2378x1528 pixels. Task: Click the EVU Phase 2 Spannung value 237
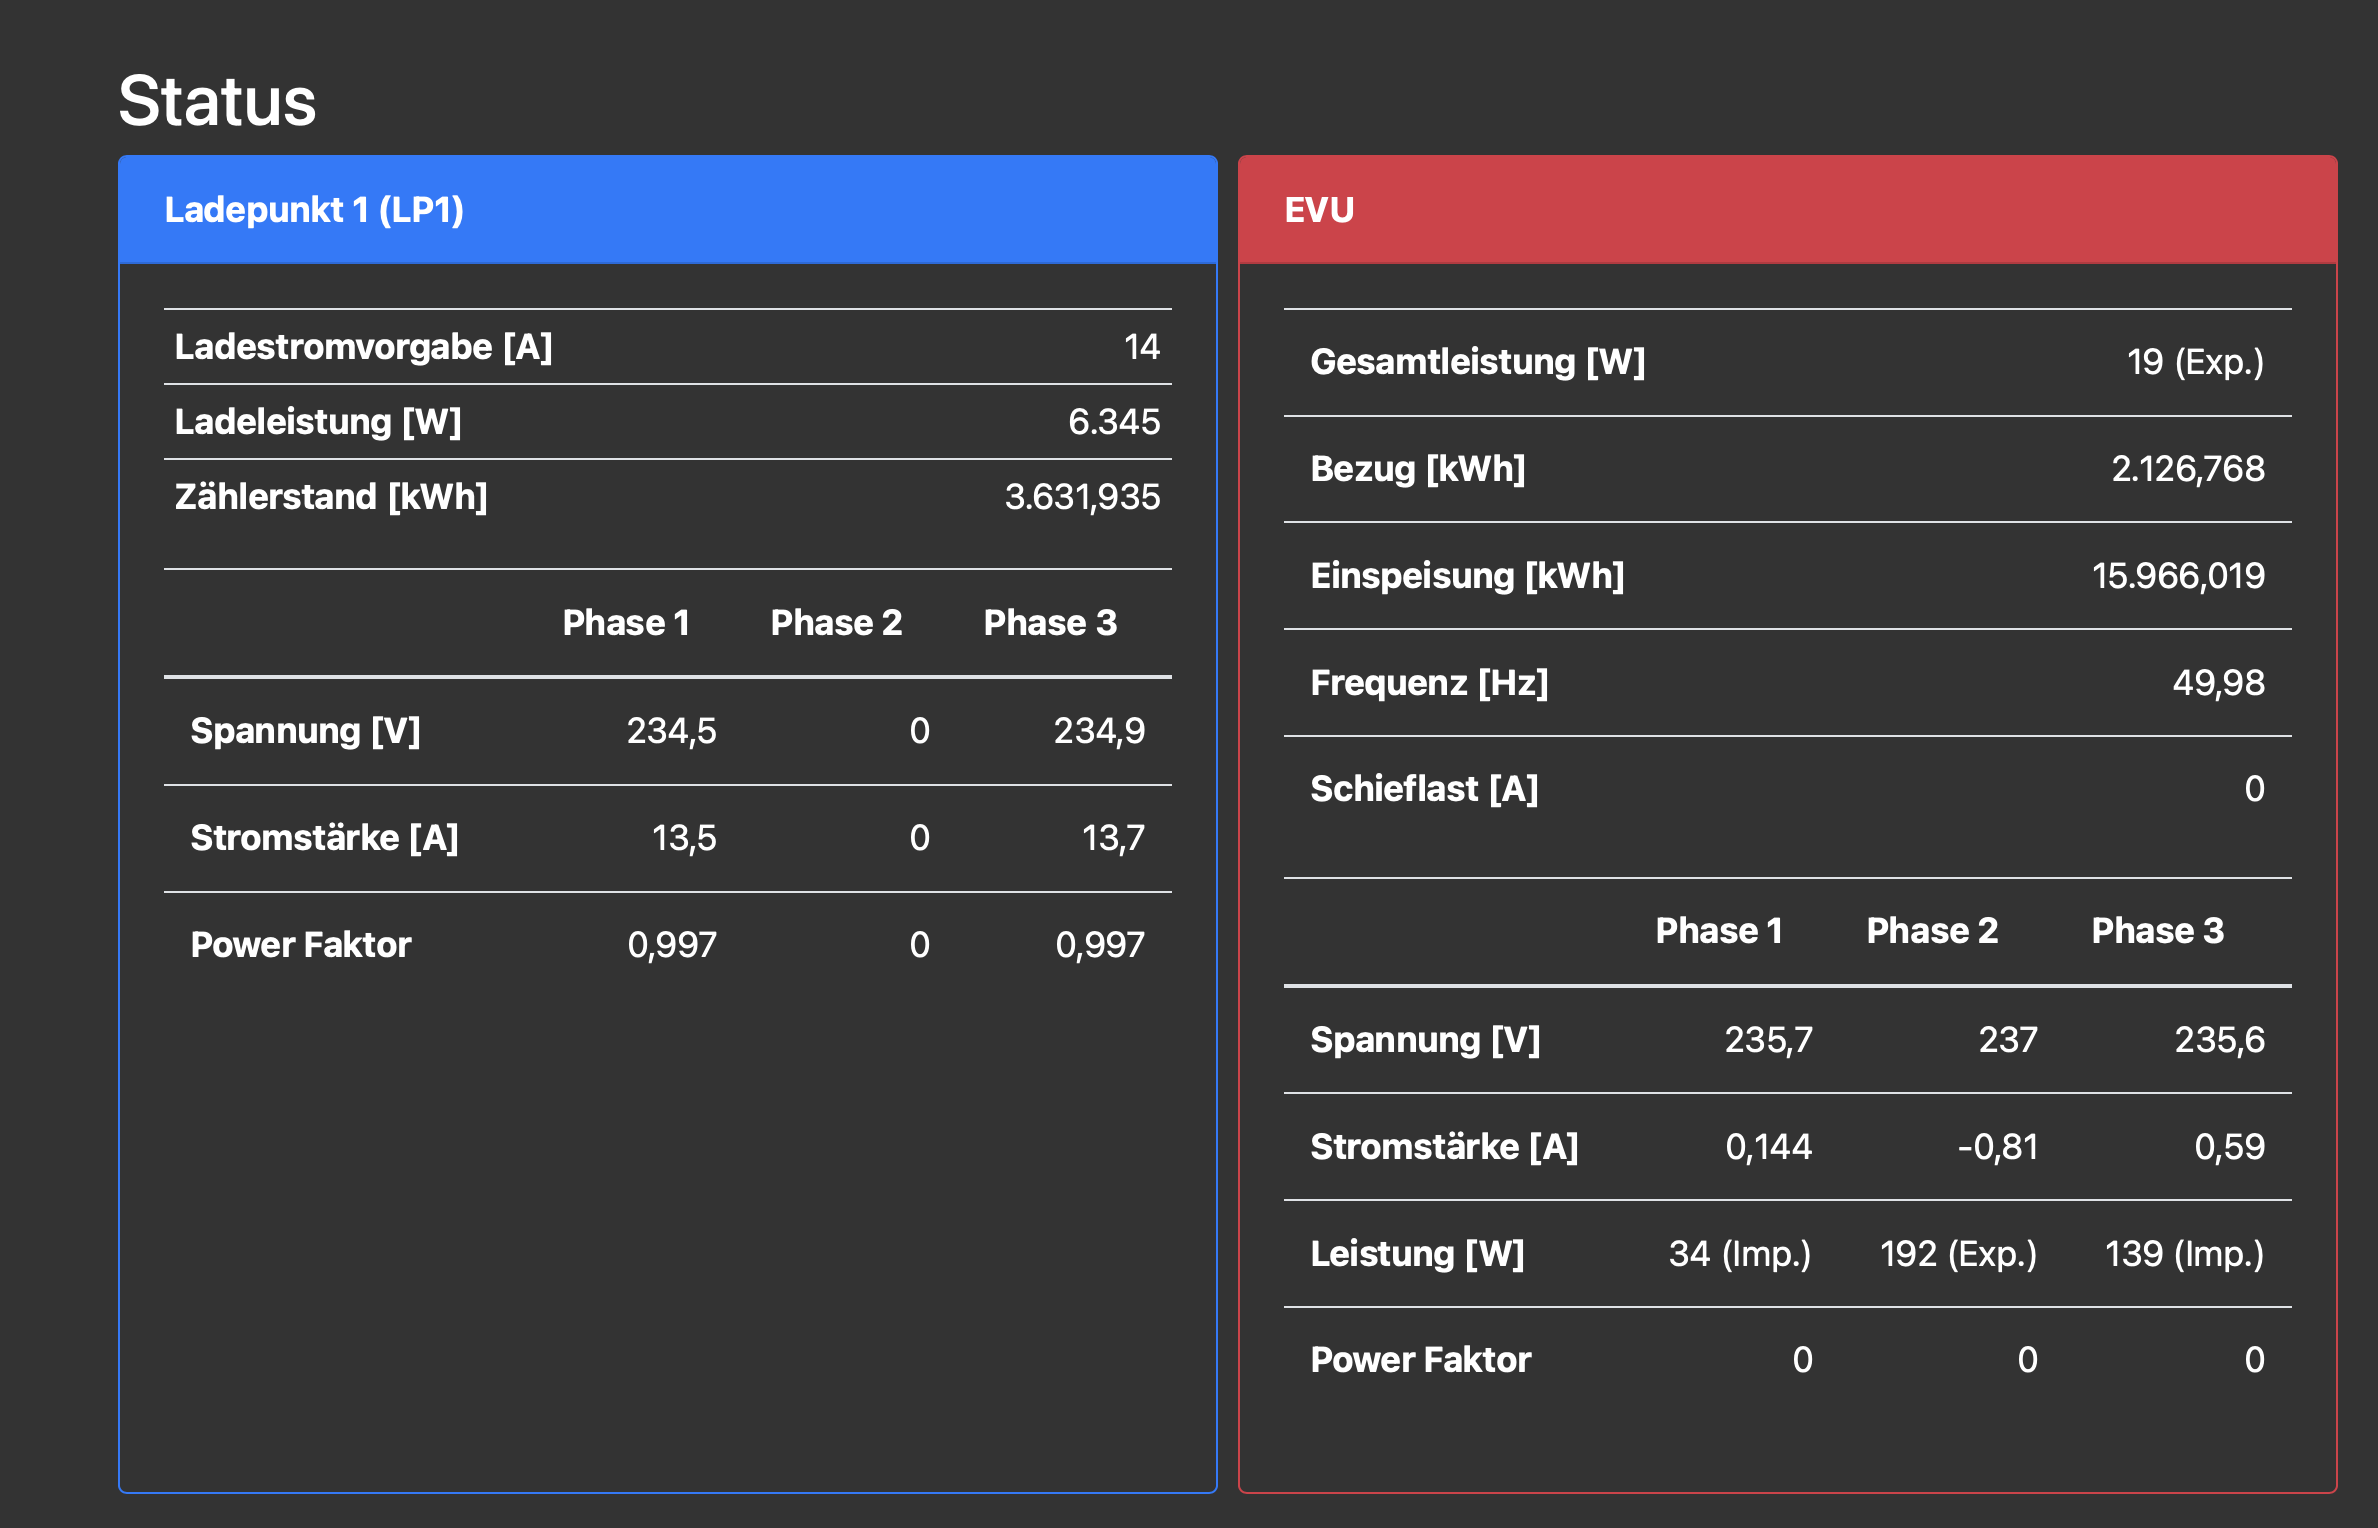2007,1040
